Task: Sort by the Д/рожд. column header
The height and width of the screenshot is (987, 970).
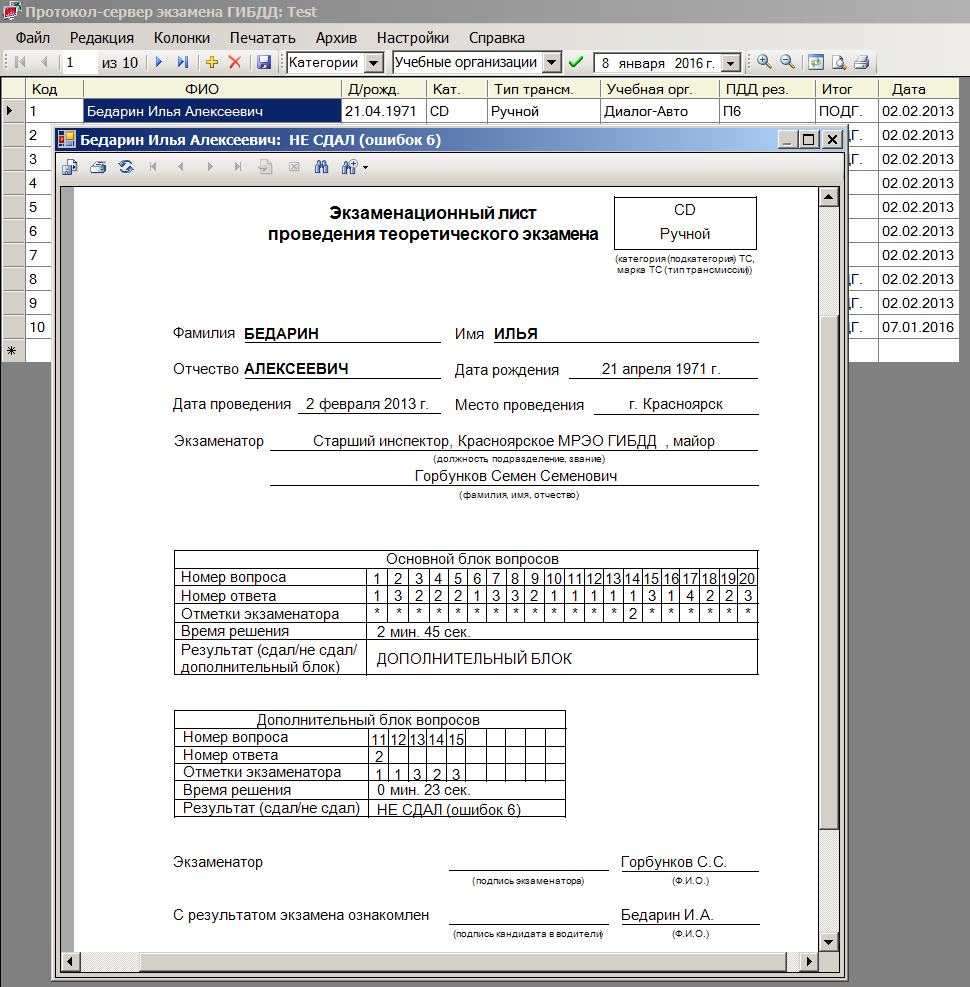Action: tap(384, 89)
